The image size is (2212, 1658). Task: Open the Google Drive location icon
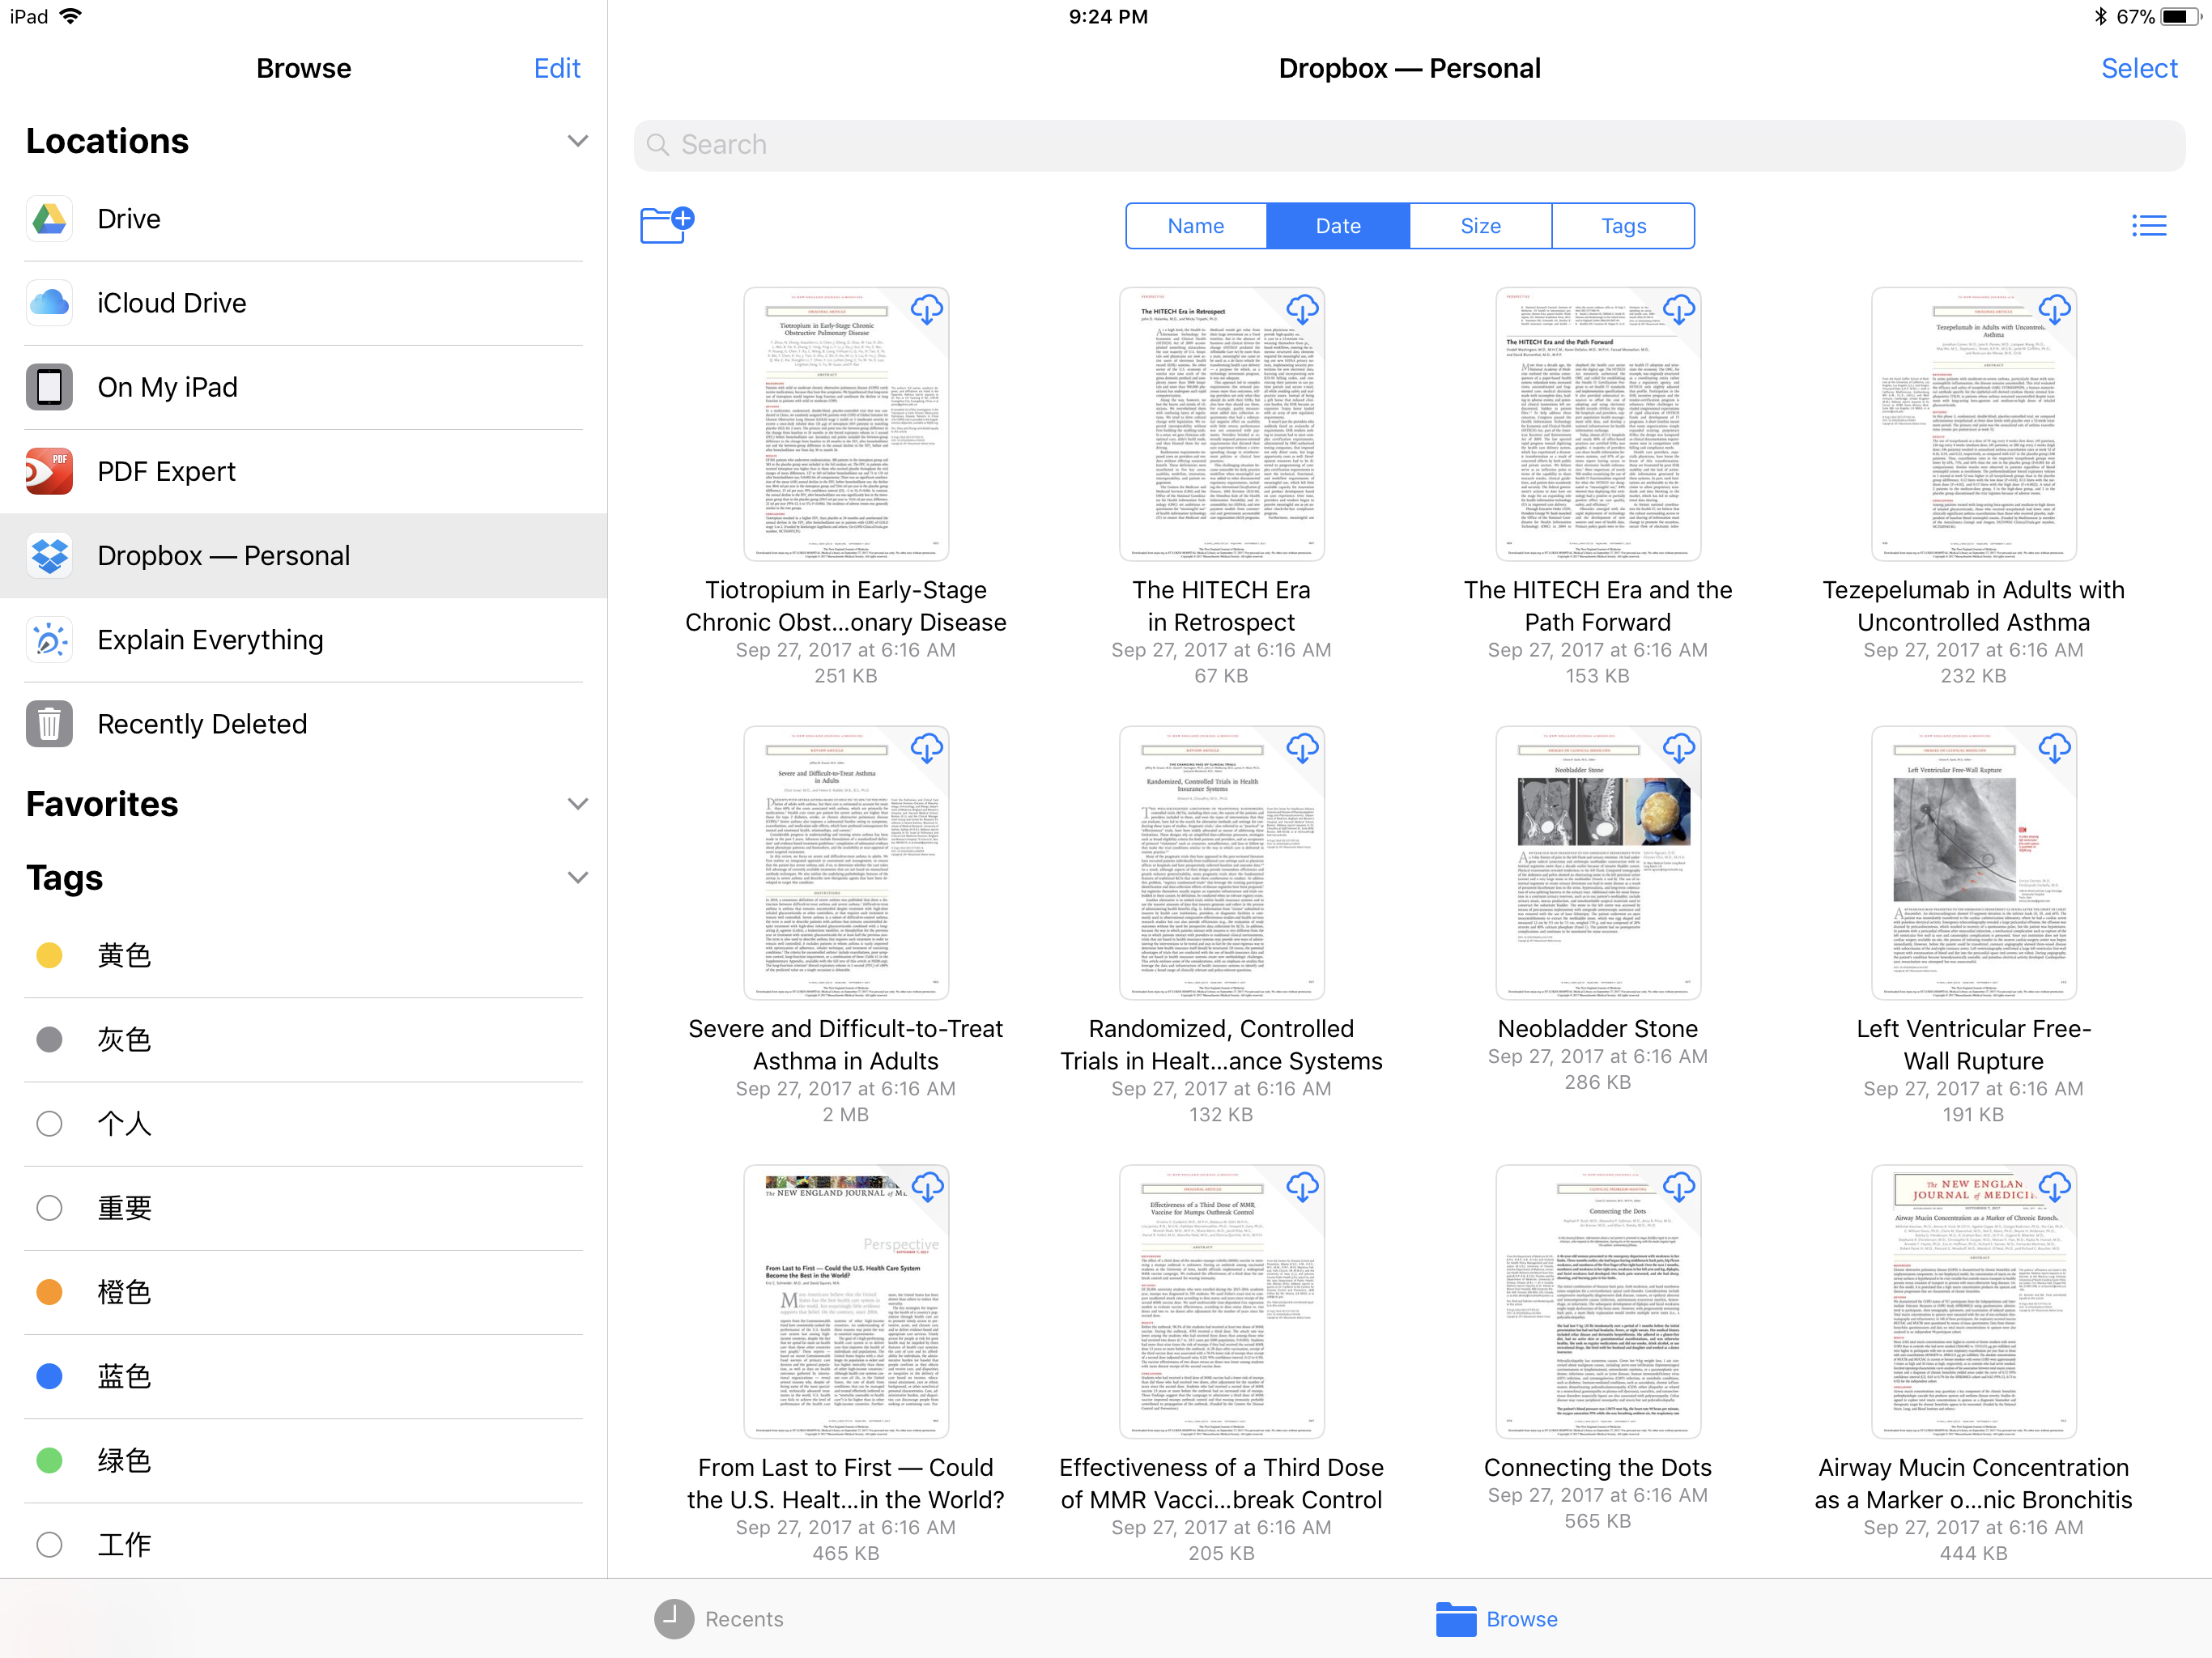pyautogui.click(x=49, y=219)
